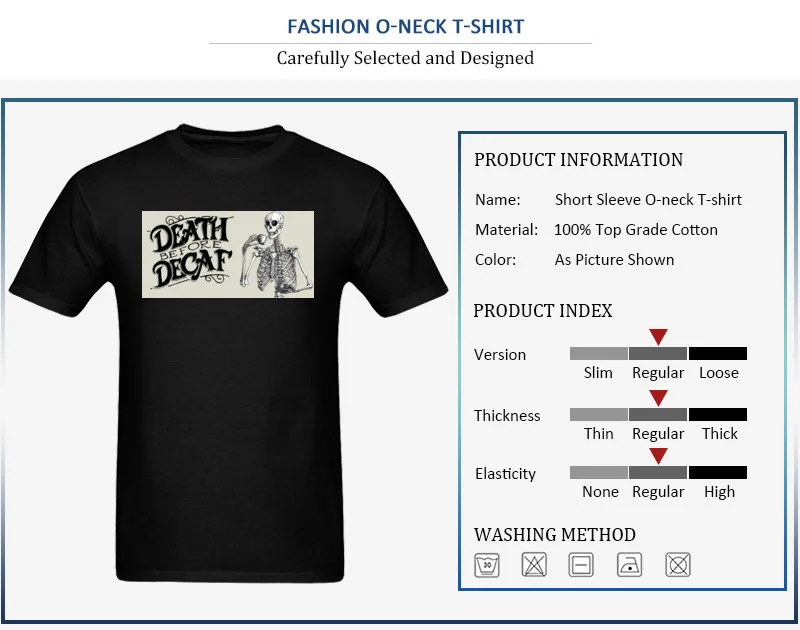Select the Slim version bar segment
800x630 pixels.
click(x=598, y=354)
